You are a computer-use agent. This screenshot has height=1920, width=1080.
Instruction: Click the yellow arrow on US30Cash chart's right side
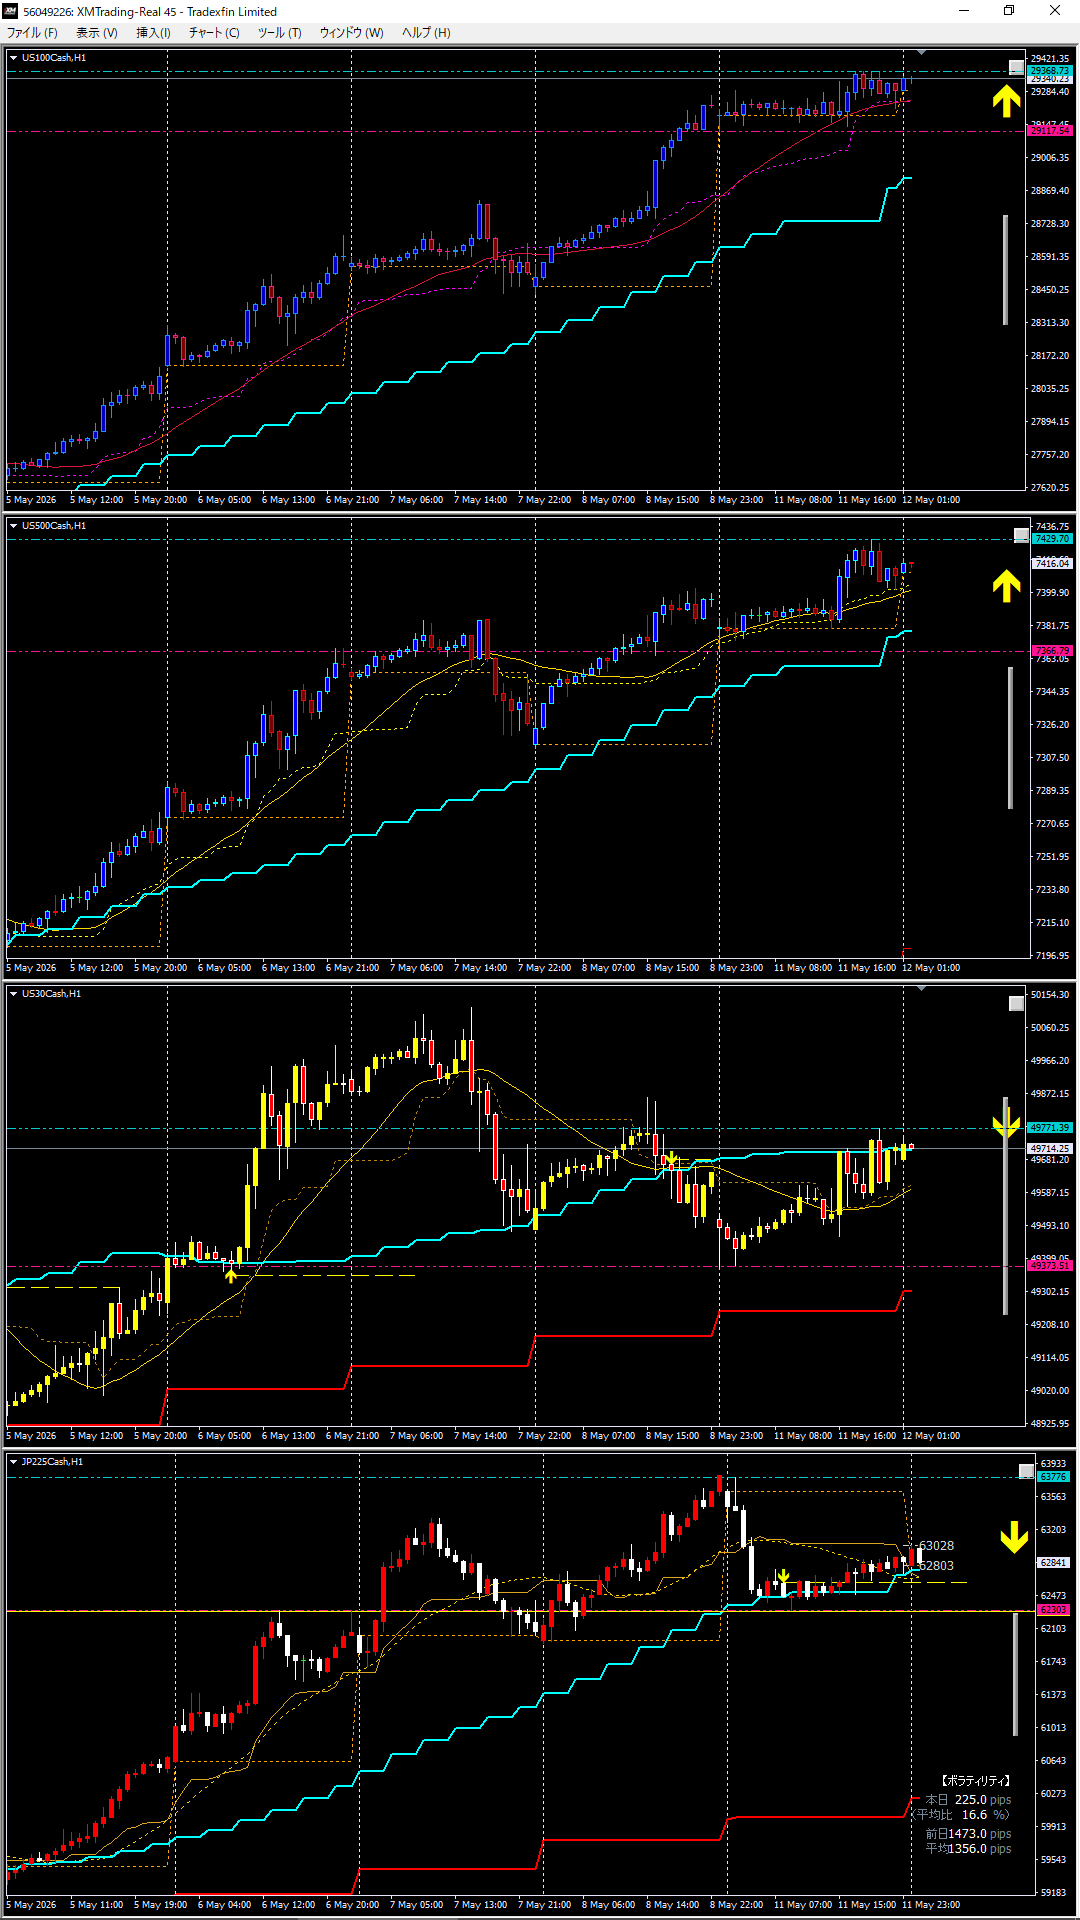pyautogui.click(x=1006, y=1124)
